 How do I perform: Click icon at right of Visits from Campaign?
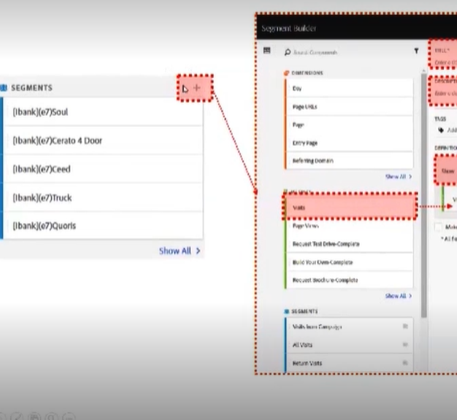[405, 326]
